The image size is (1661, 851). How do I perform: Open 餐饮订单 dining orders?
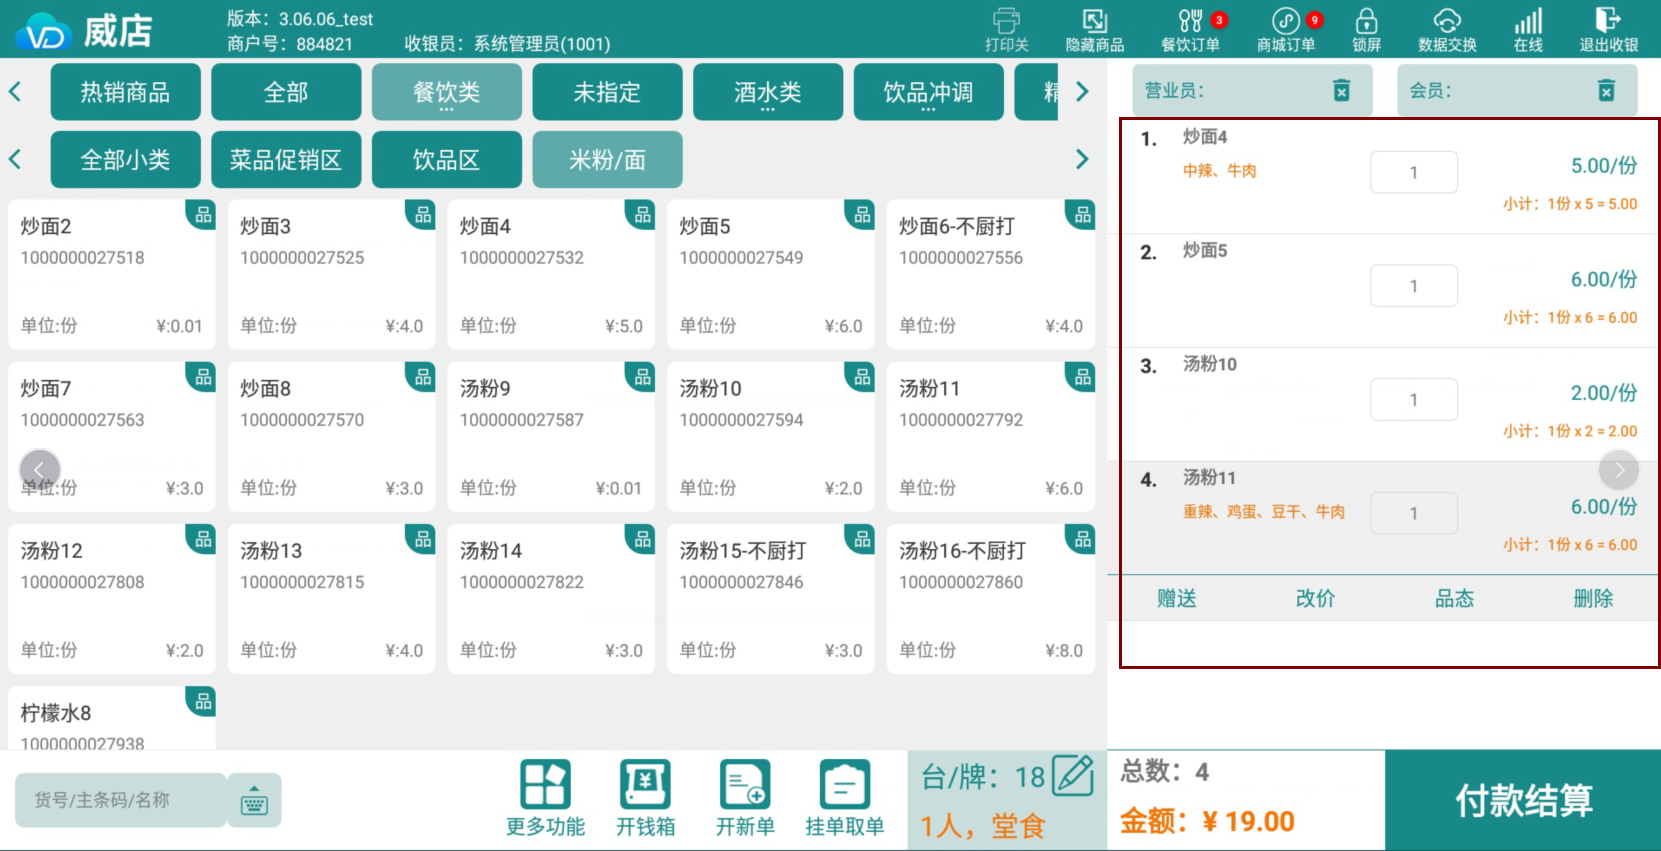pyautogui.click(x=1190, y=30)
